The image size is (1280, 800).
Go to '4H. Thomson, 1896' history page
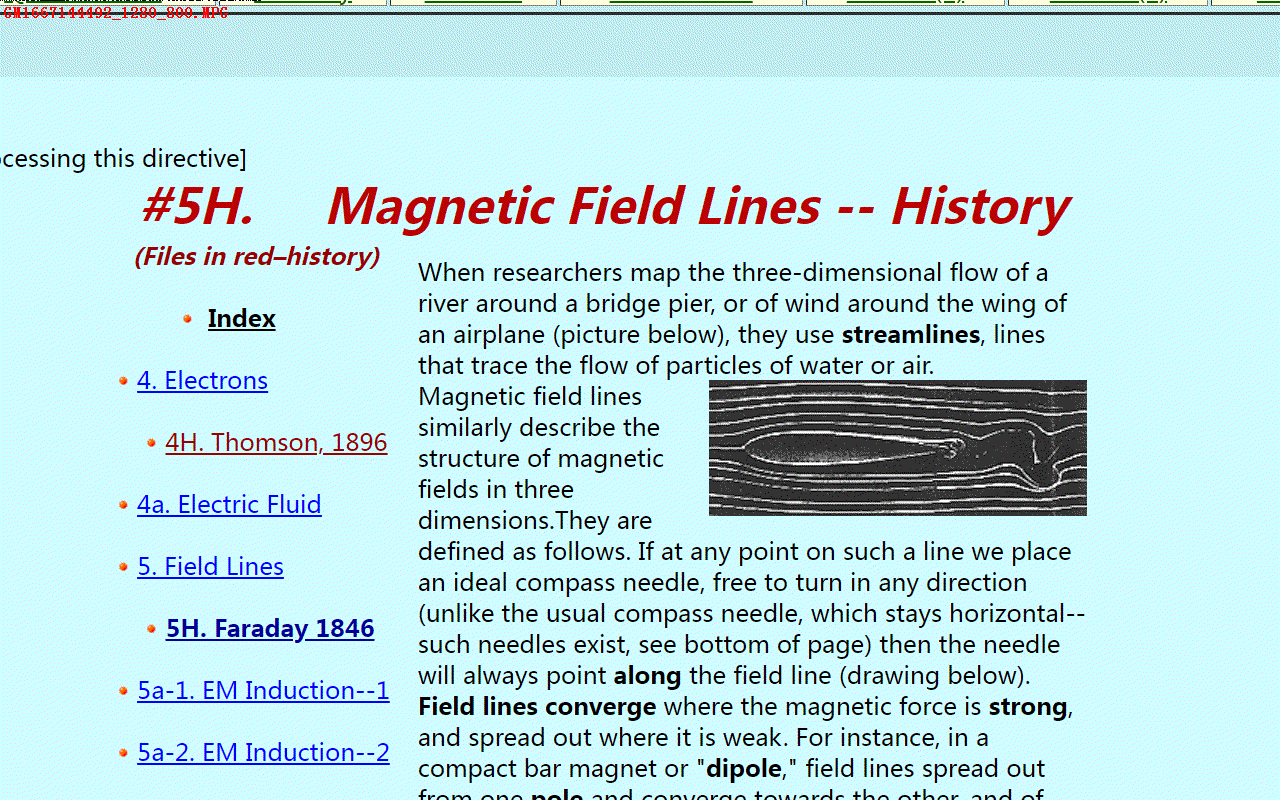click(x=276, y=443)
